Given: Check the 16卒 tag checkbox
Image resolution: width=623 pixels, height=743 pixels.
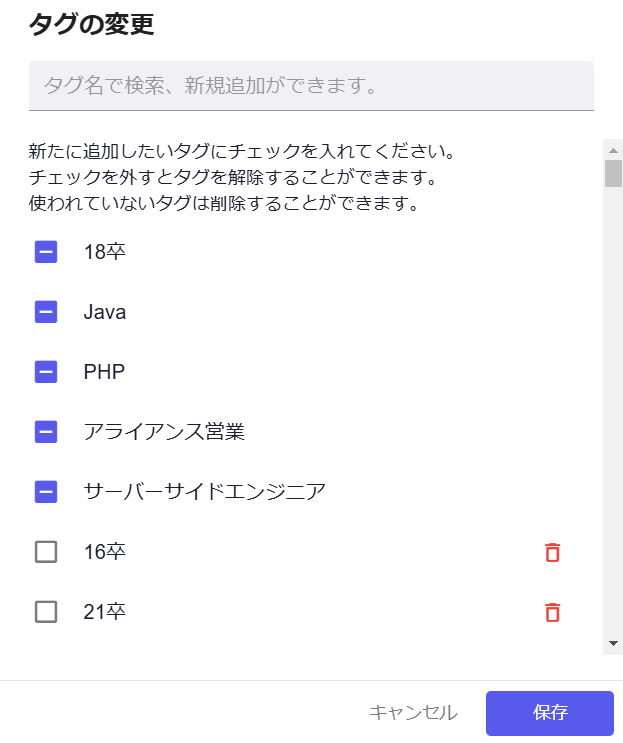Looking at the screenshot, I should 46,552.
